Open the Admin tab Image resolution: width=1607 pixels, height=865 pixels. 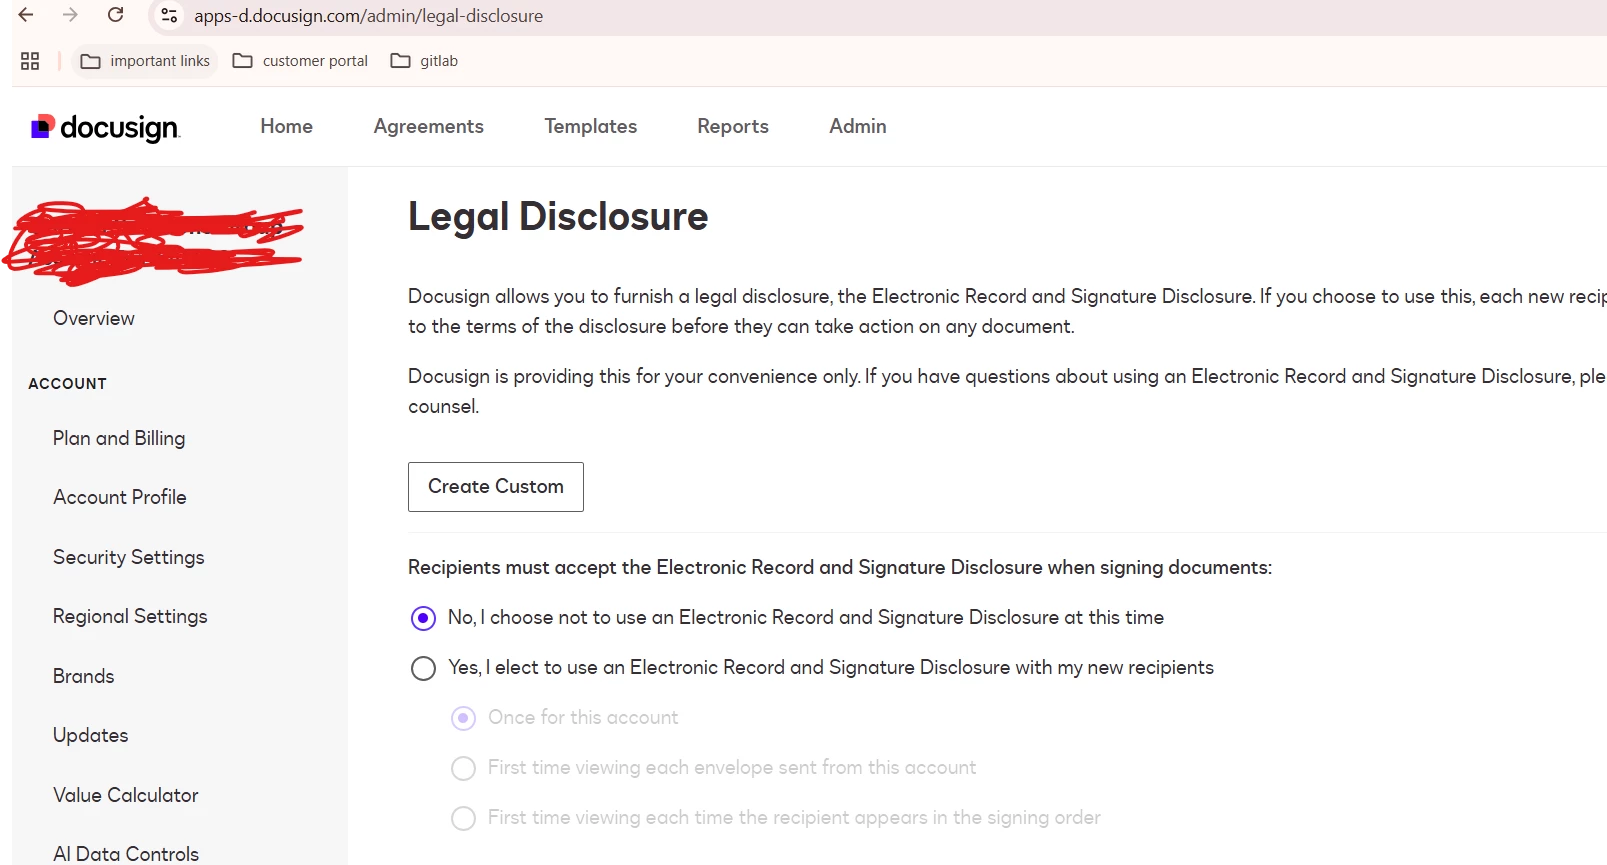click(x=858, y=126)
